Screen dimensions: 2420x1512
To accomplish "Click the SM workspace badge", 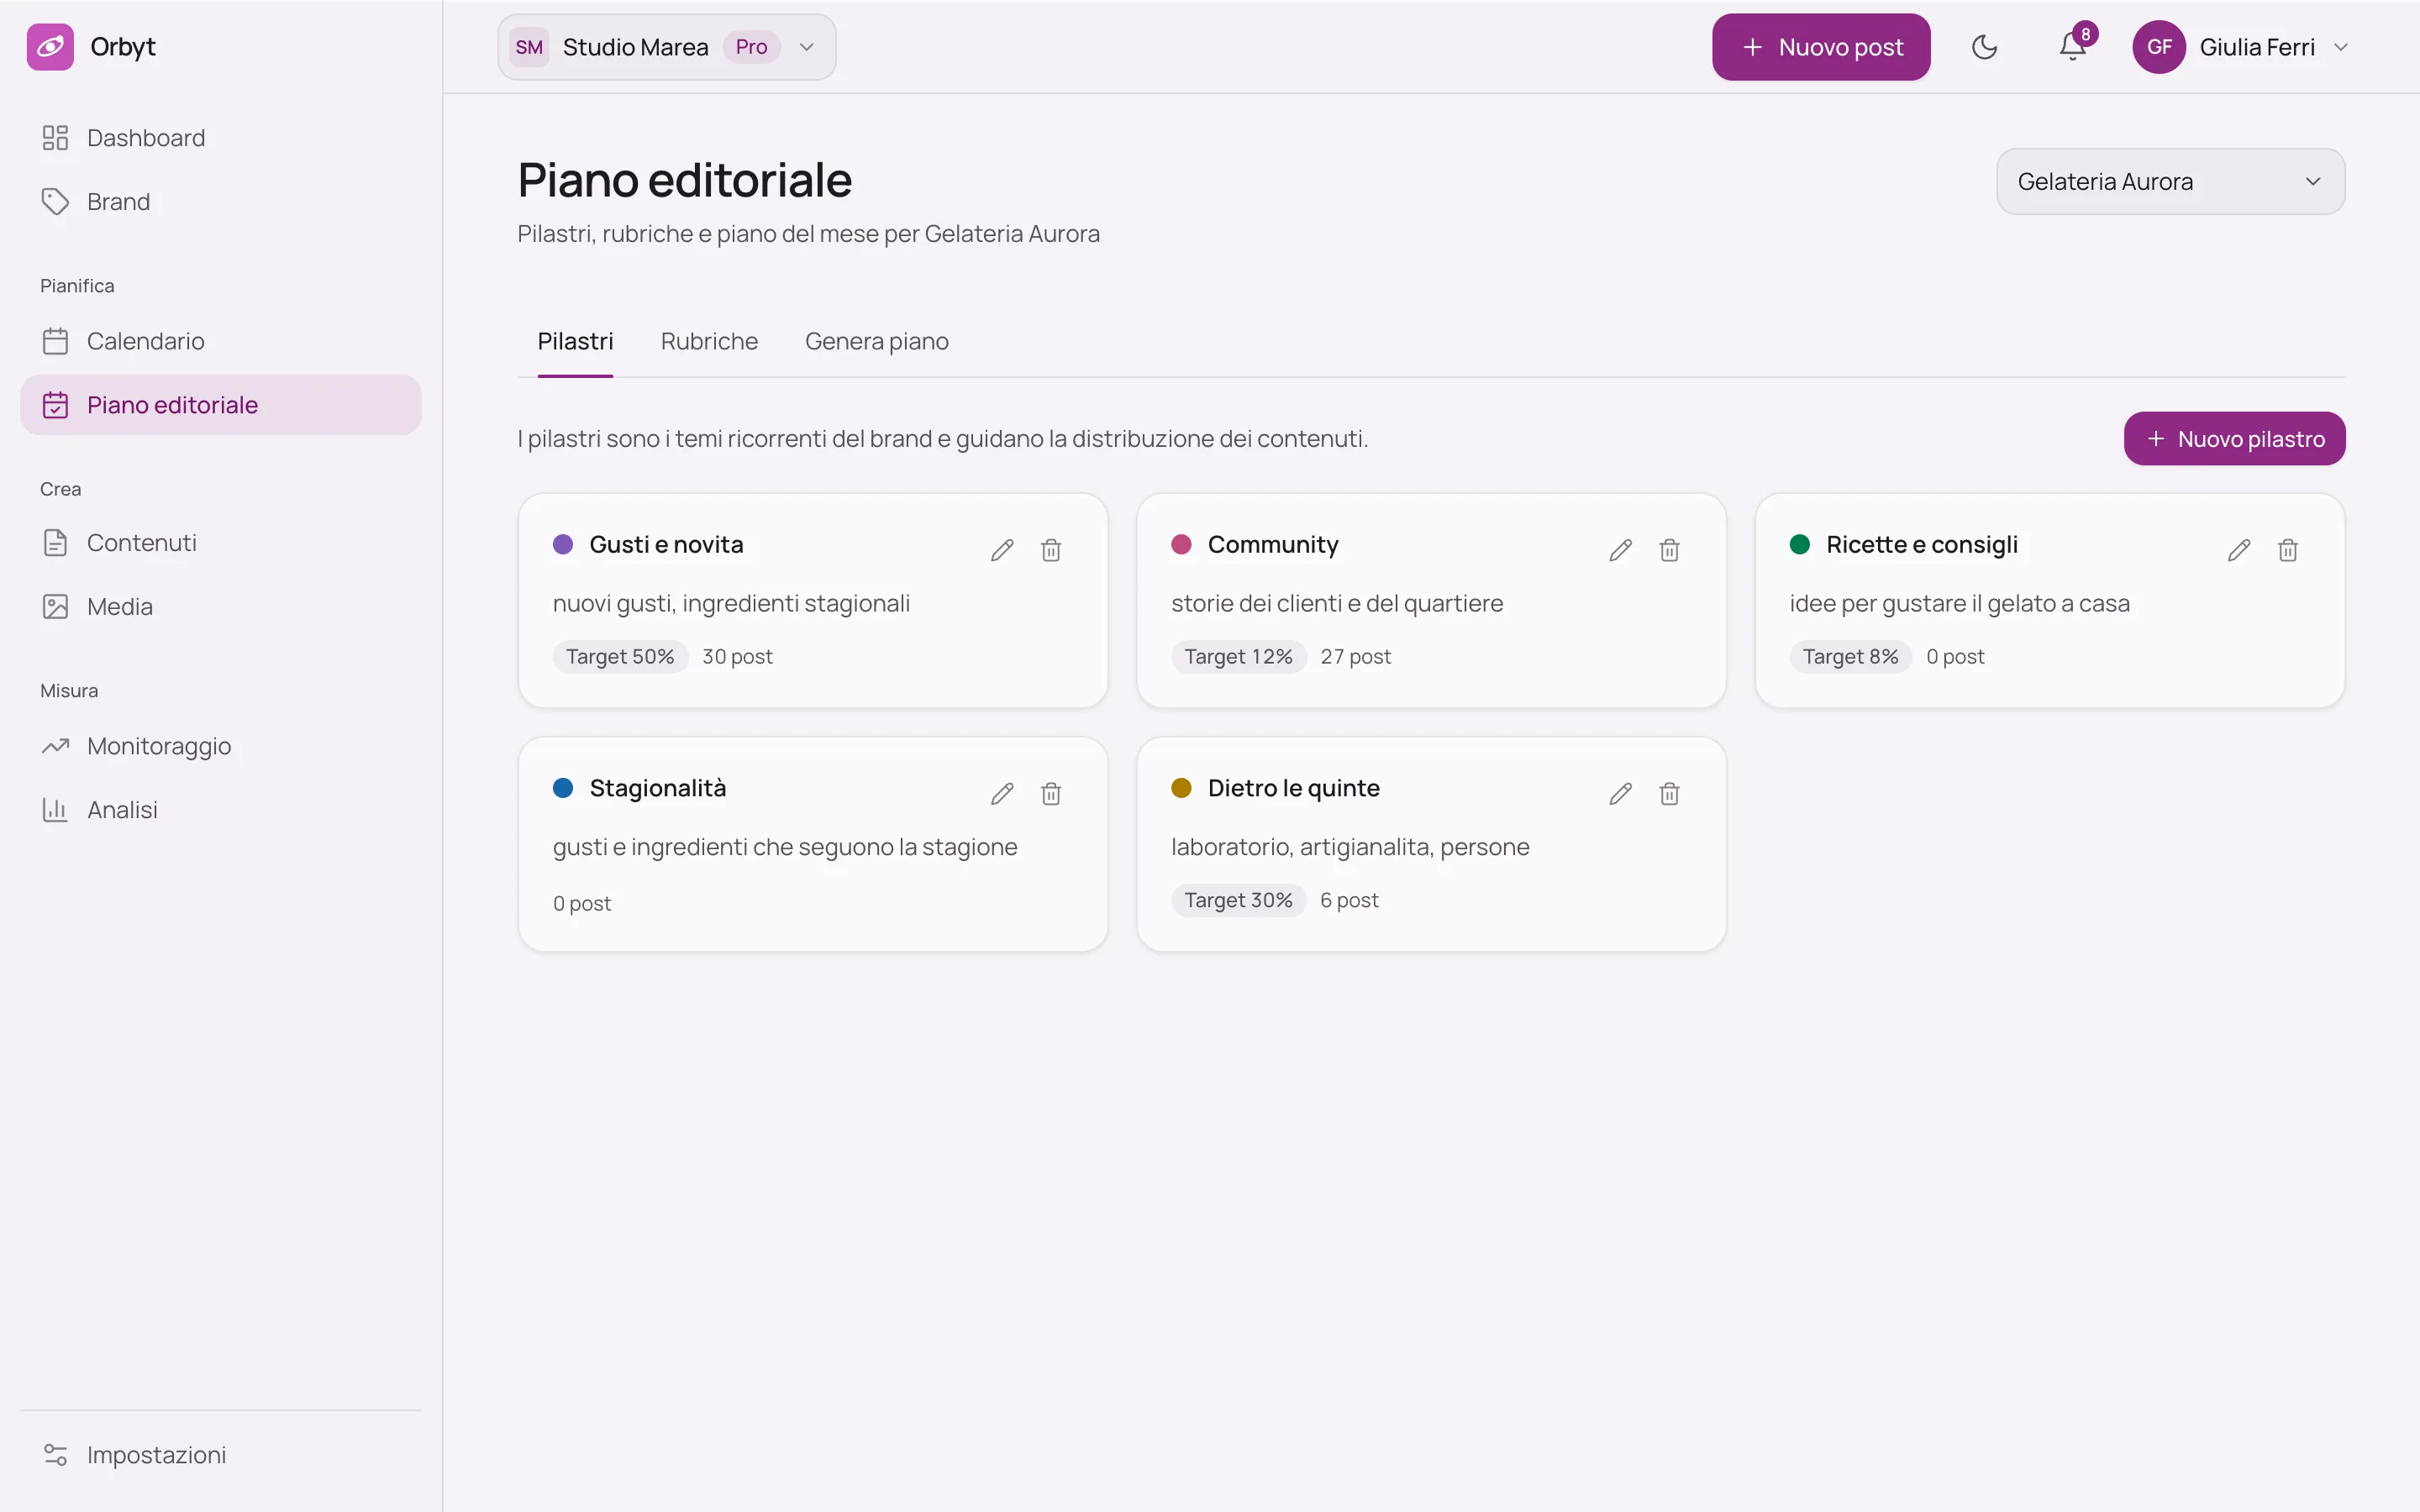I will pos(529,47).
